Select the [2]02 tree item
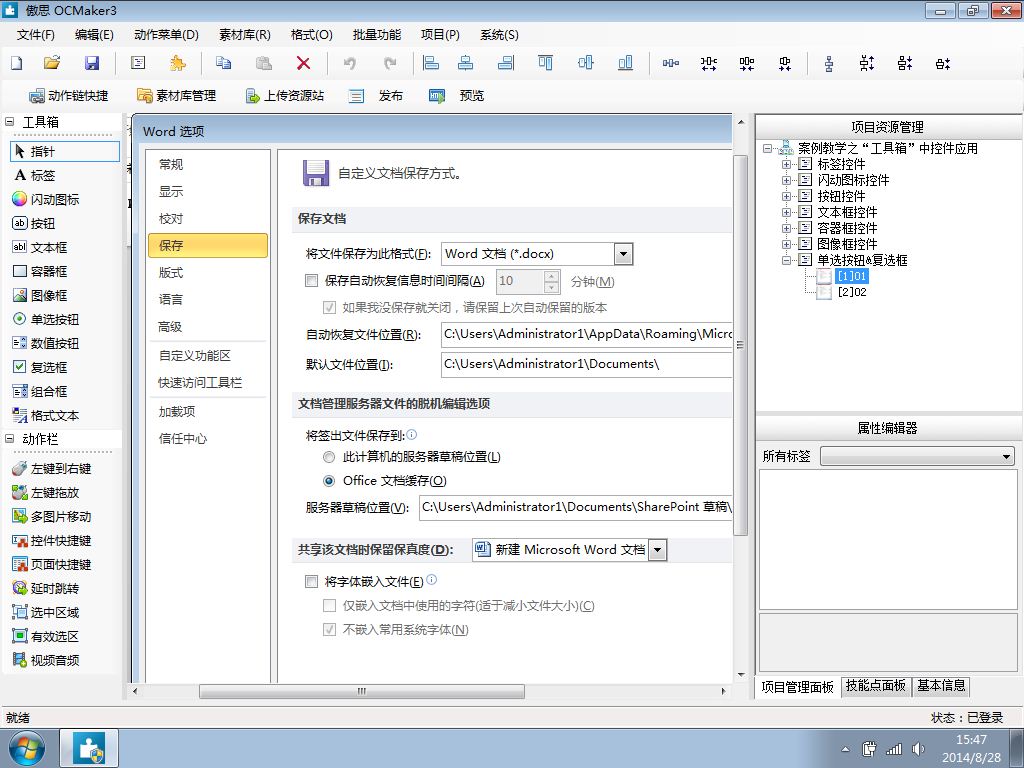1024x768 pixels. 852,293
